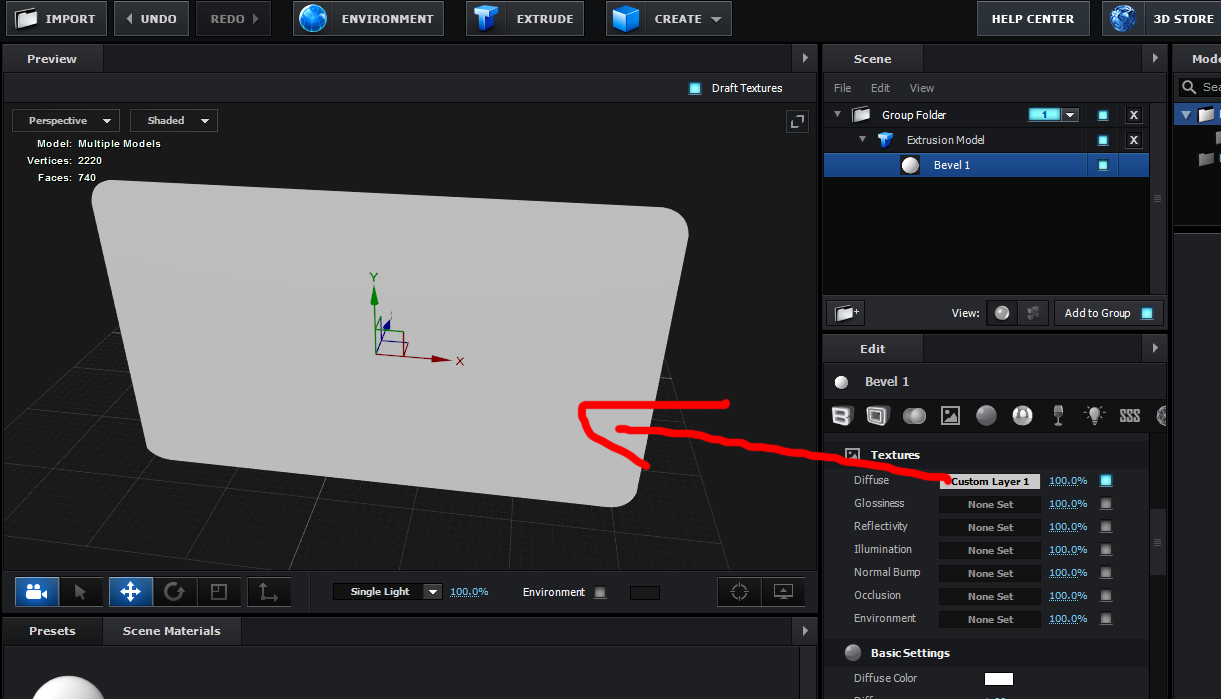1221x699 pixels.
Task: Click the crosshair focus view icon
Action: pos(740,592)
